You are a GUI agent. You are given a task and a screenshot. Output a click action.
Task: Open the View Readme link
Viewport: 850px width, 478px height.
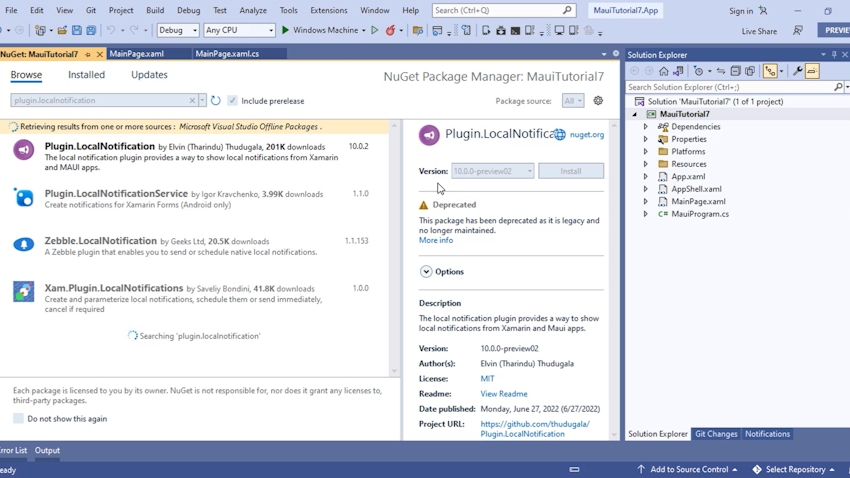tap(504, 394)
